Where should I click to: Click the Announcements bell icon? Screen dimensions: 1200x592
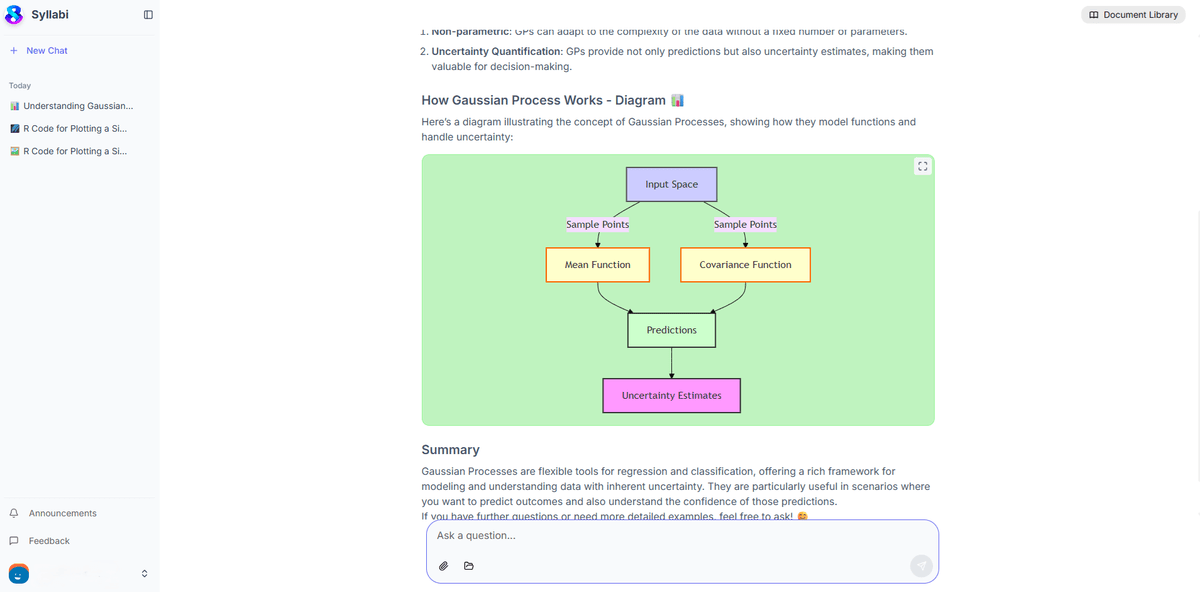coord(14,513)
